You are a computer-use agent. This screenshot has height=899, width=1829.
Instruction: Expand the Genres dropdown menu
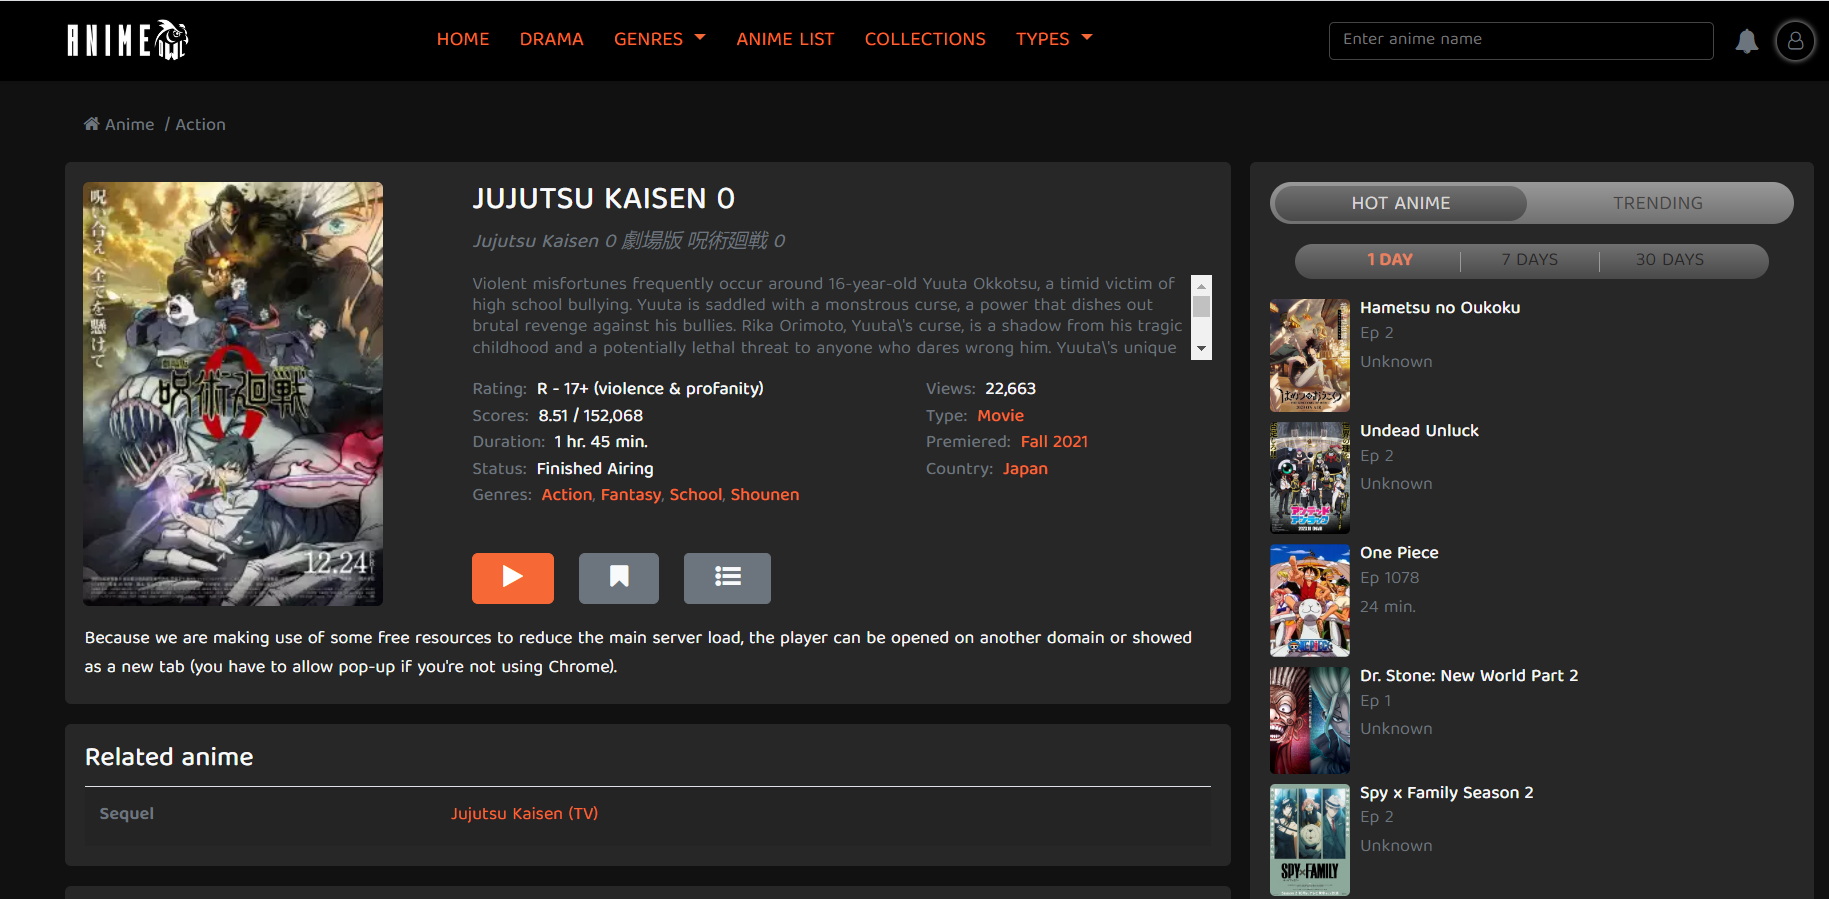tap(659, 39)
